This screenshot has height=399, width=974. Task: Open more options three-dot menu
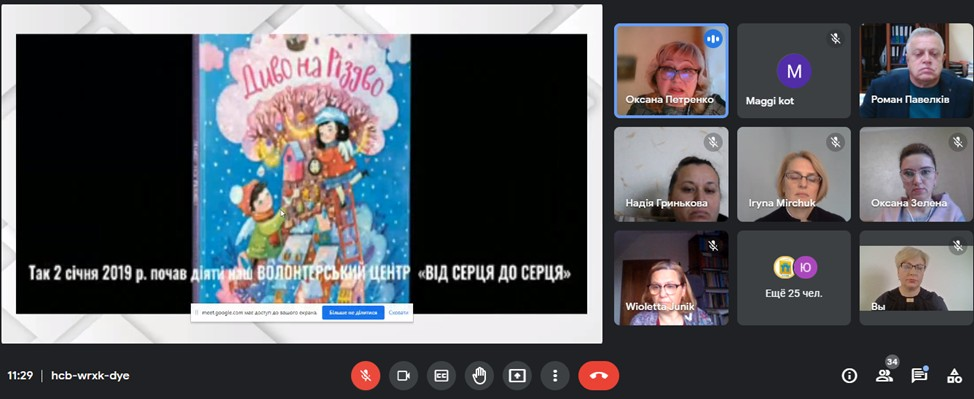click(x=555, y=375)
